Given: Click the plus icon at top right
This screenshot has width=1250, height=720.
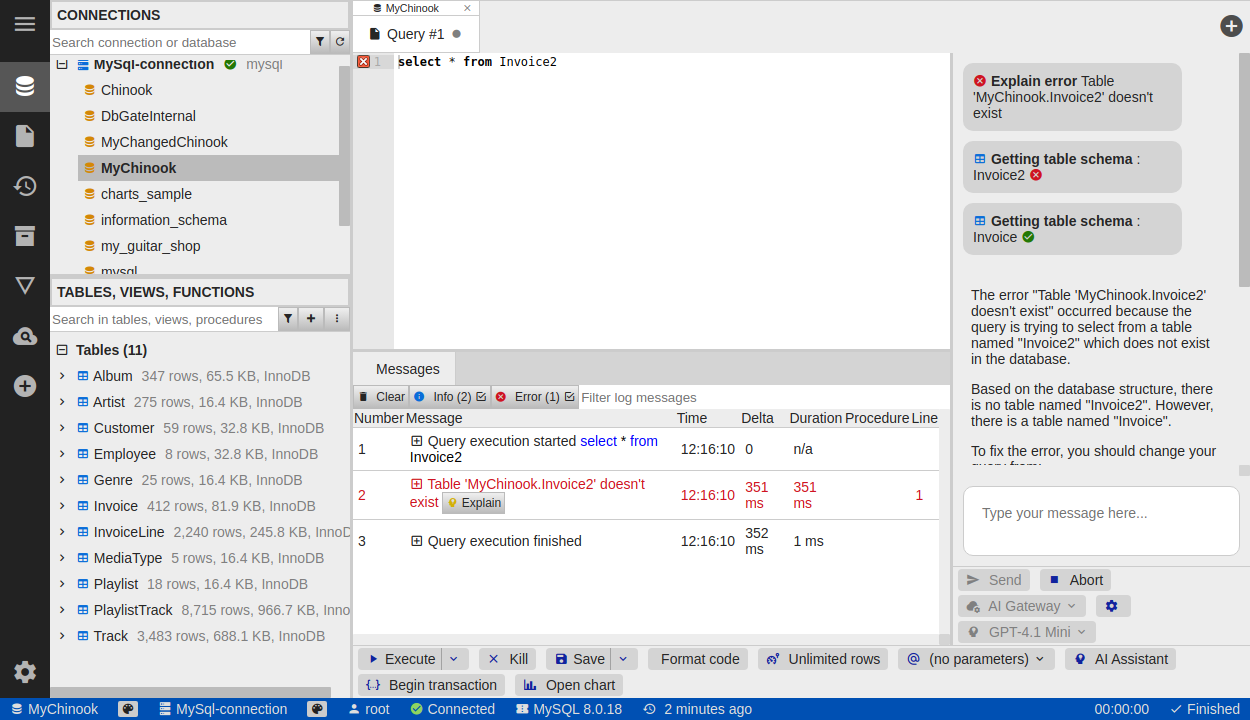Looking at the screenshot, I should point(1231,26).
